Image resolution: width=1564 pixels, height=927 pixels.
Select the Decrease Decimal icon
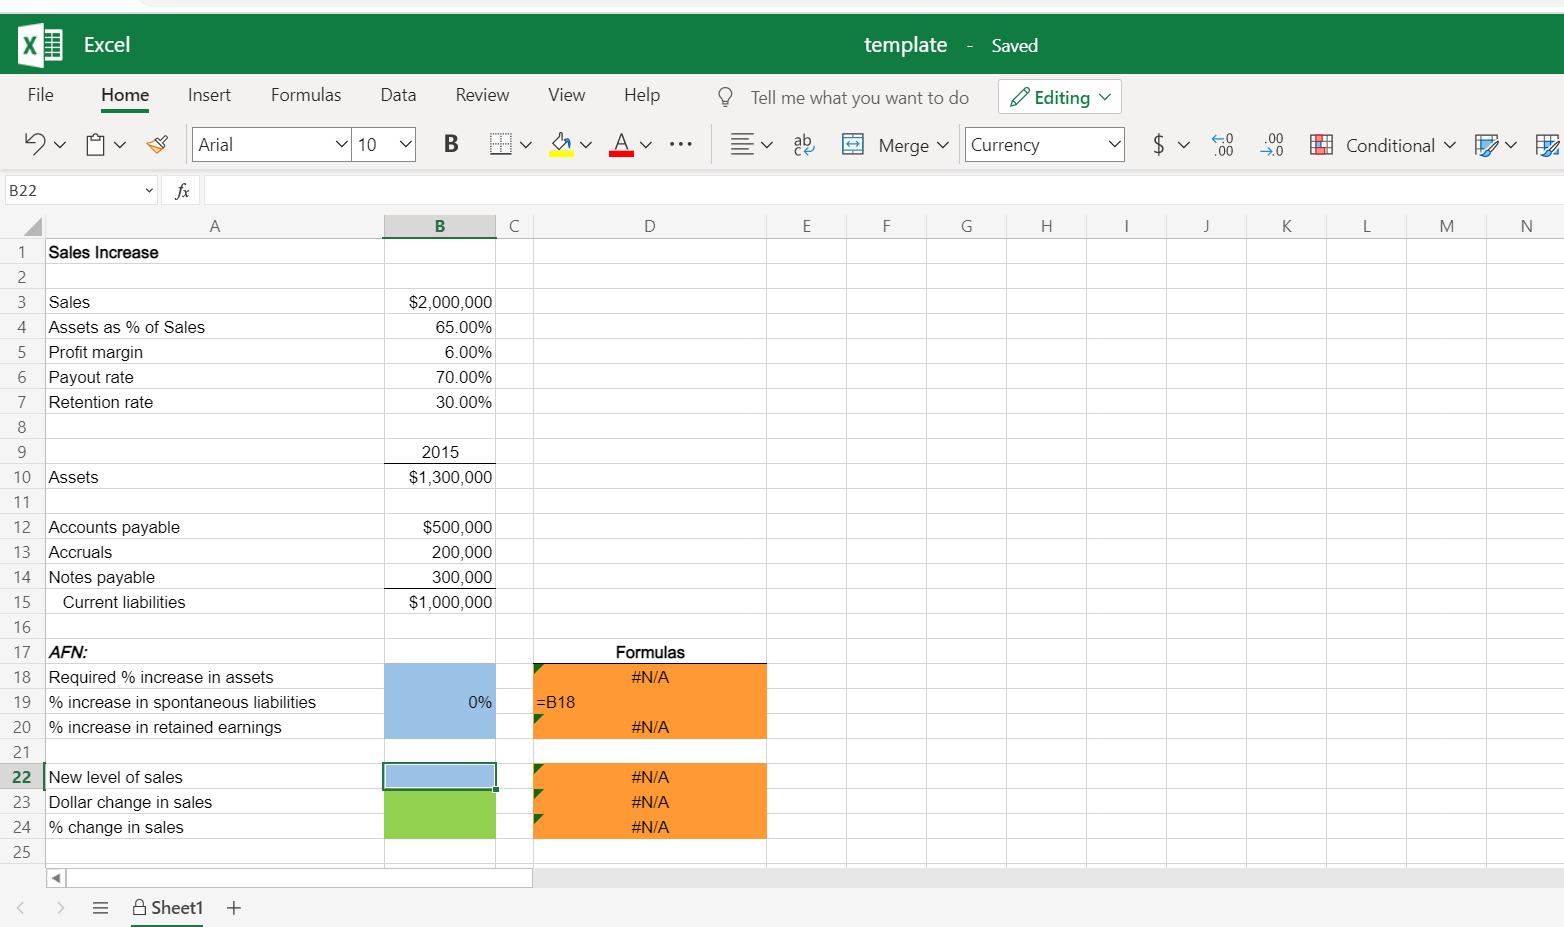(x=1272, y=144)
